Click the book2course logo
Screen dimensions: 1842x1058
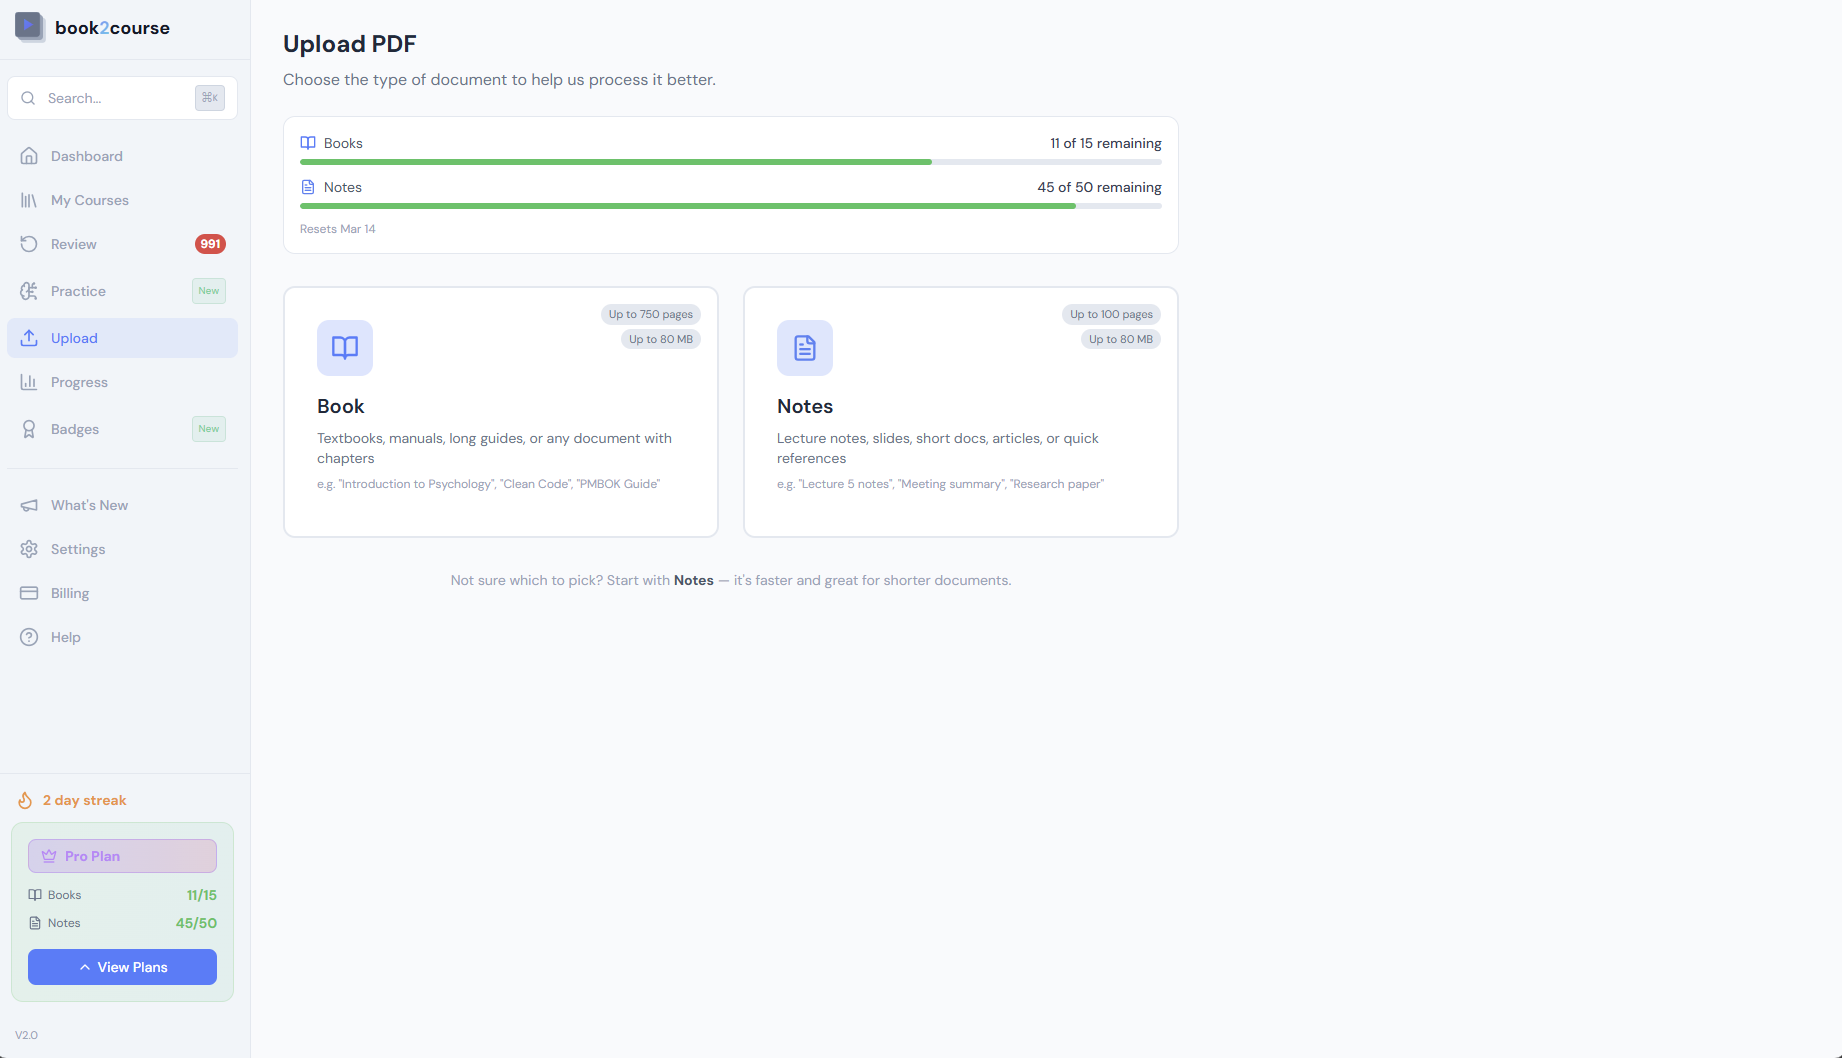coord(93,27)
